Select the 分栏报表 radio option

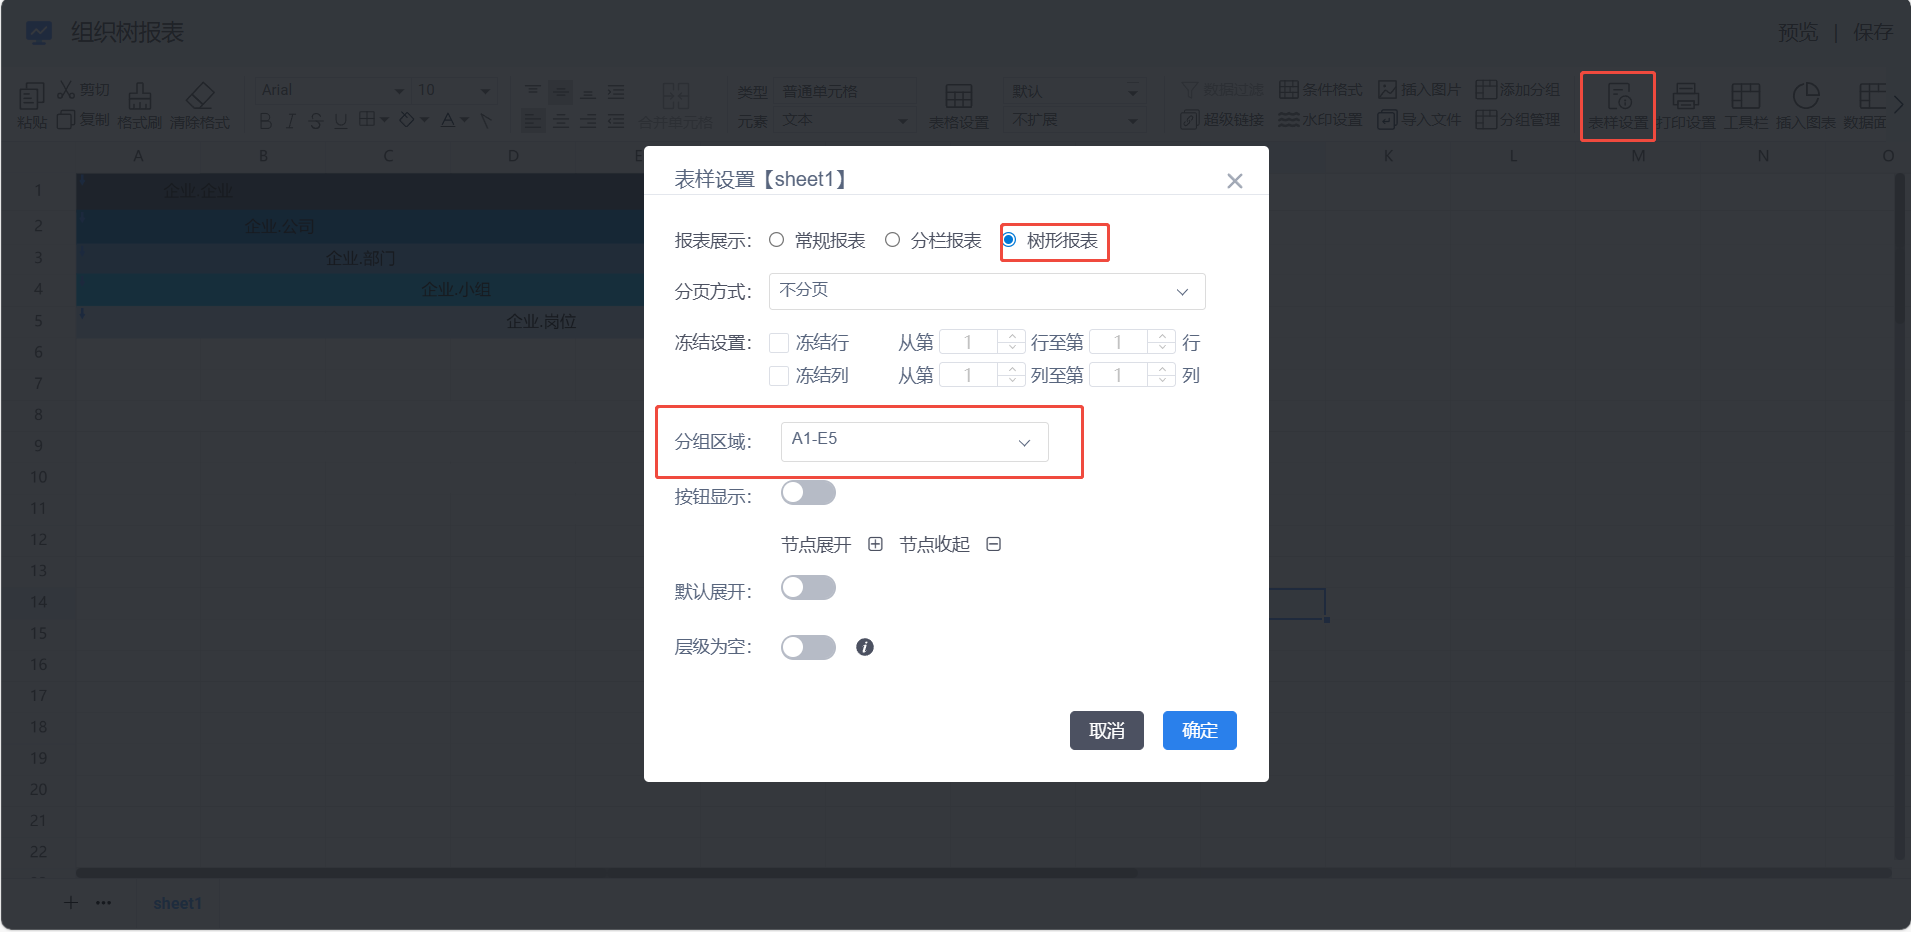[892, 240]
